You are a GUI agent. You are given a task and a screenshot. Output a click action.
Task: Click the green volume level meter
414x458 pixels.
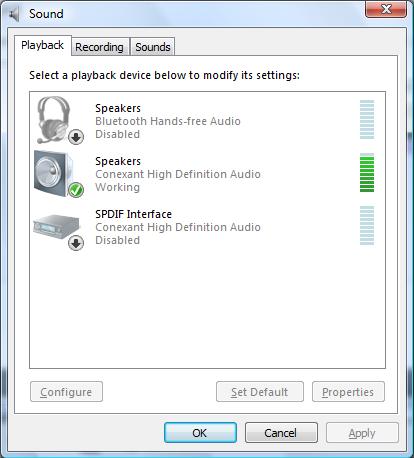[x=367, y=173]
